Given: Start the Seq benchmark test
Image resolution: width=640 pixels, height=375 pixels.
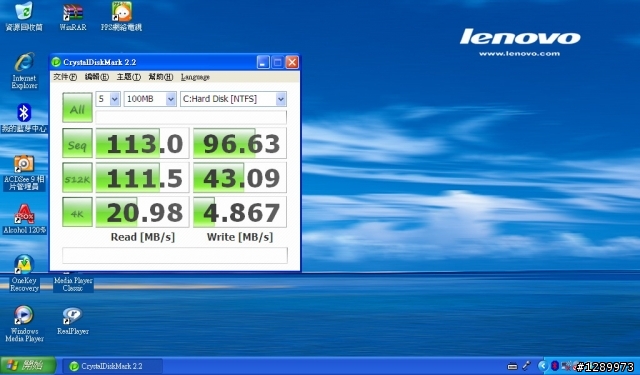Looking at the screenshot, I should click(x=77, y=144).
